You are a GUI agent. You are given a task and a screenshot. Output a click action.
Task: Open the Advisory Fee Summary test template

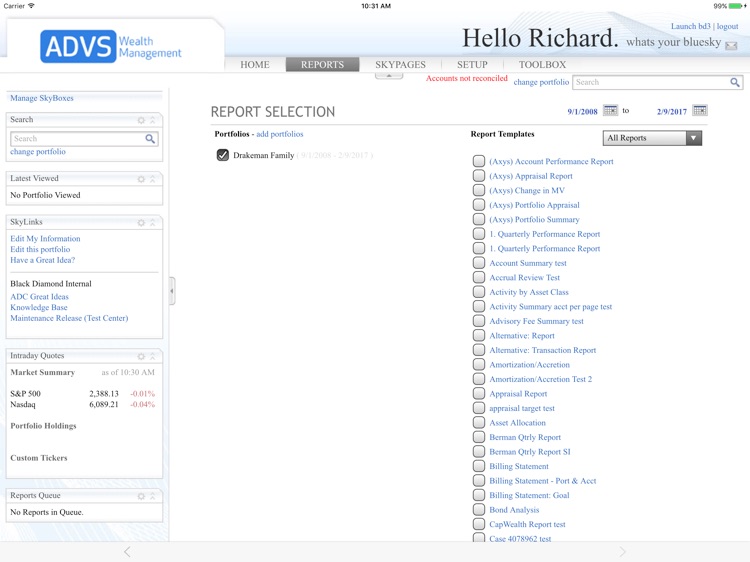pos(536,321)
